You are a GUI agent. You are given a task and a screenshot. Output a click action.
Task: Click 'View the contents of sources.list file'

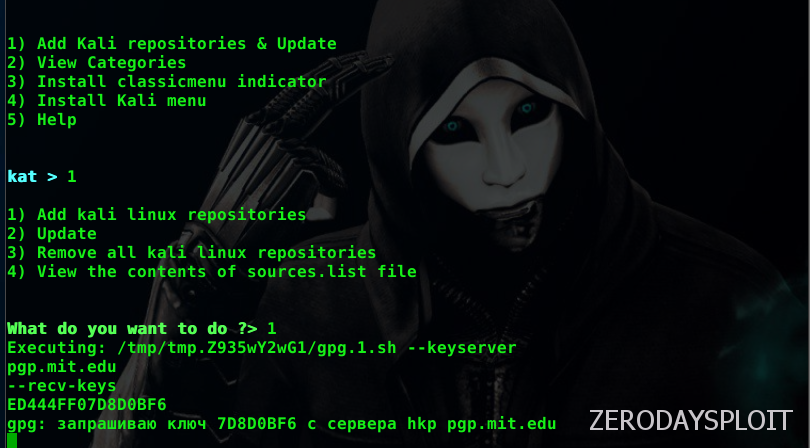tap(212, 272)
